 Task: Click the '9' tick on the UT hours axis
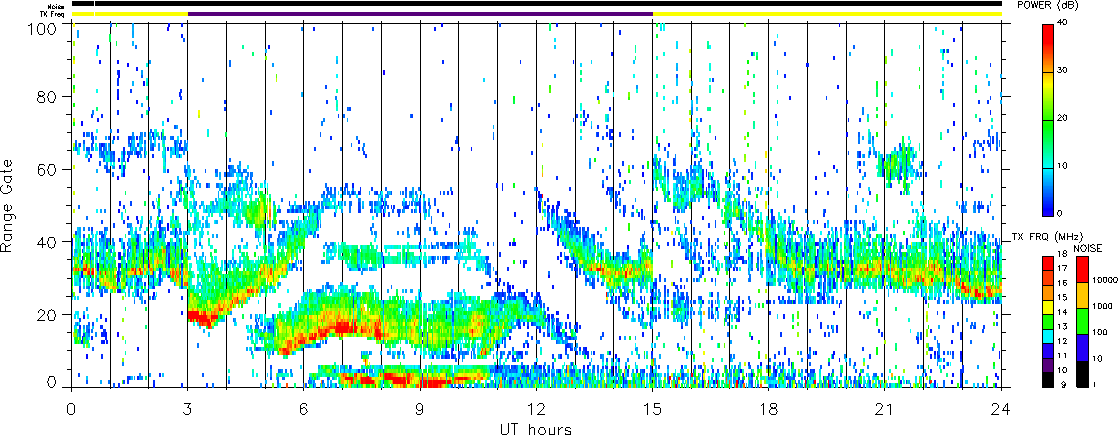[x=420, y=409]
